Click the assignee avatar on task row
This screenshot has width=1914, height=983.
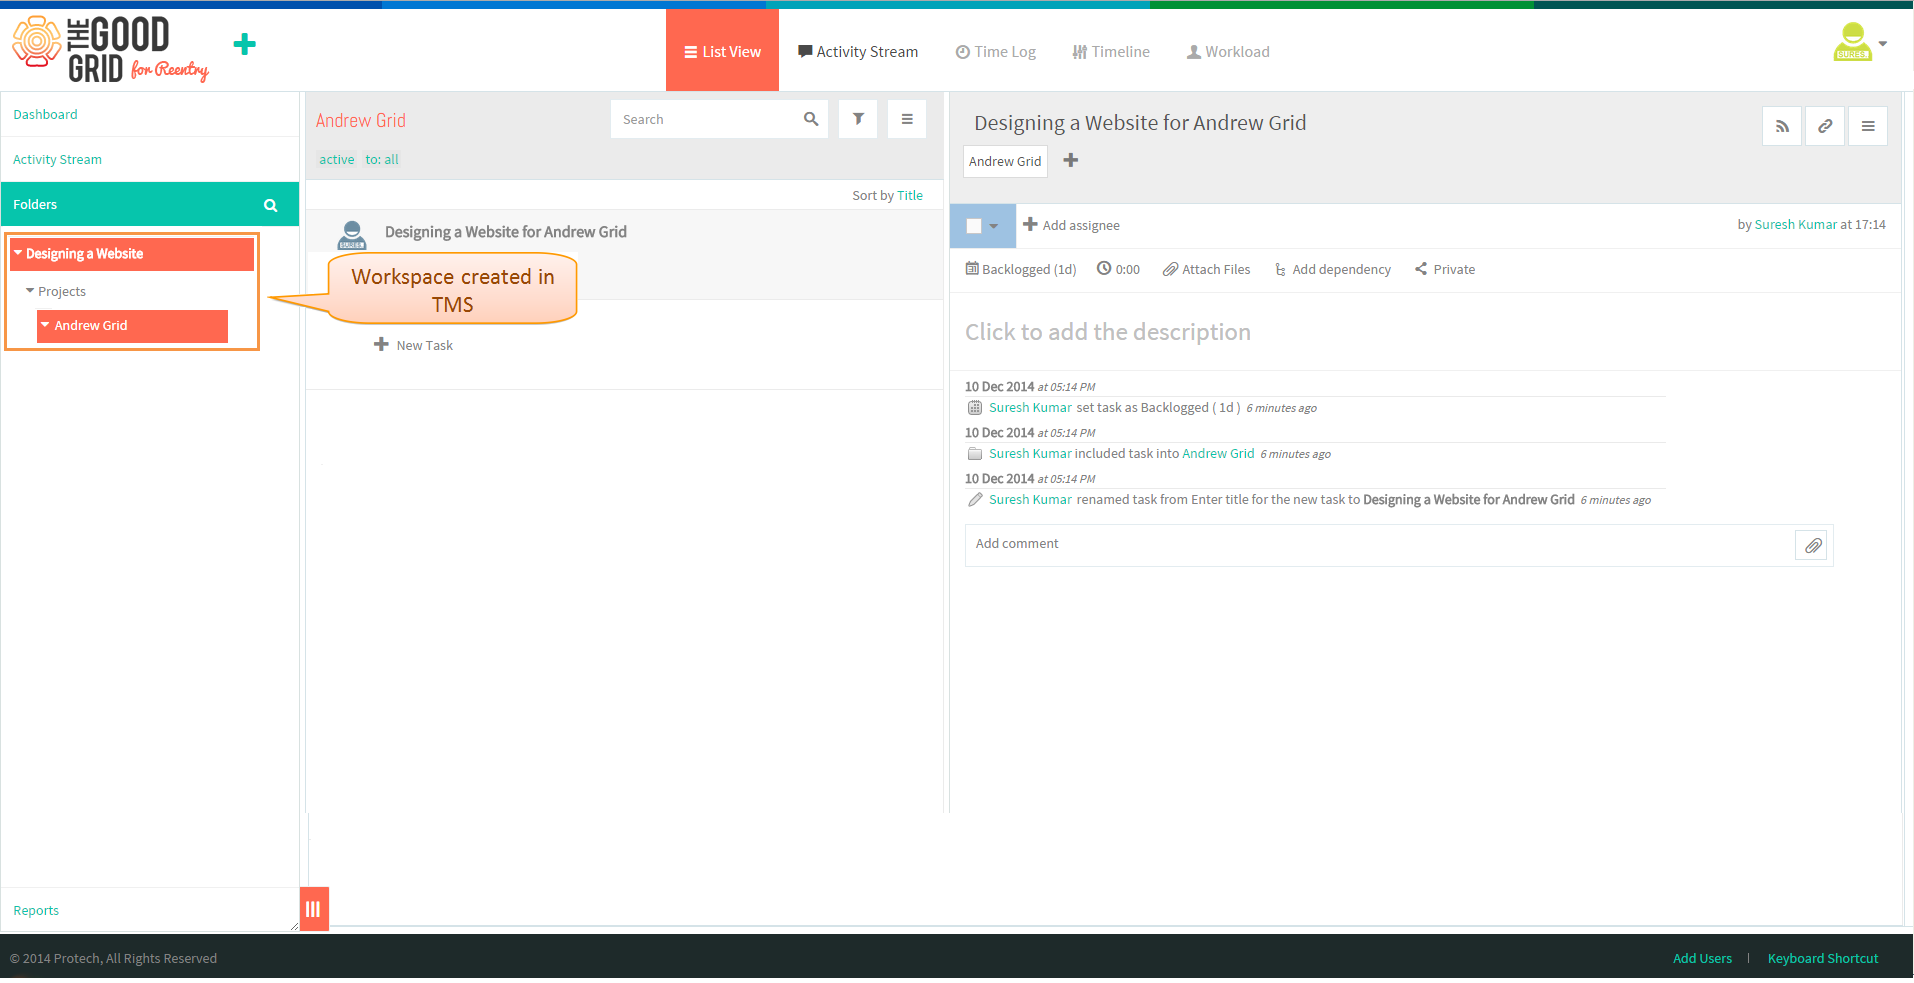click(352, 234)
